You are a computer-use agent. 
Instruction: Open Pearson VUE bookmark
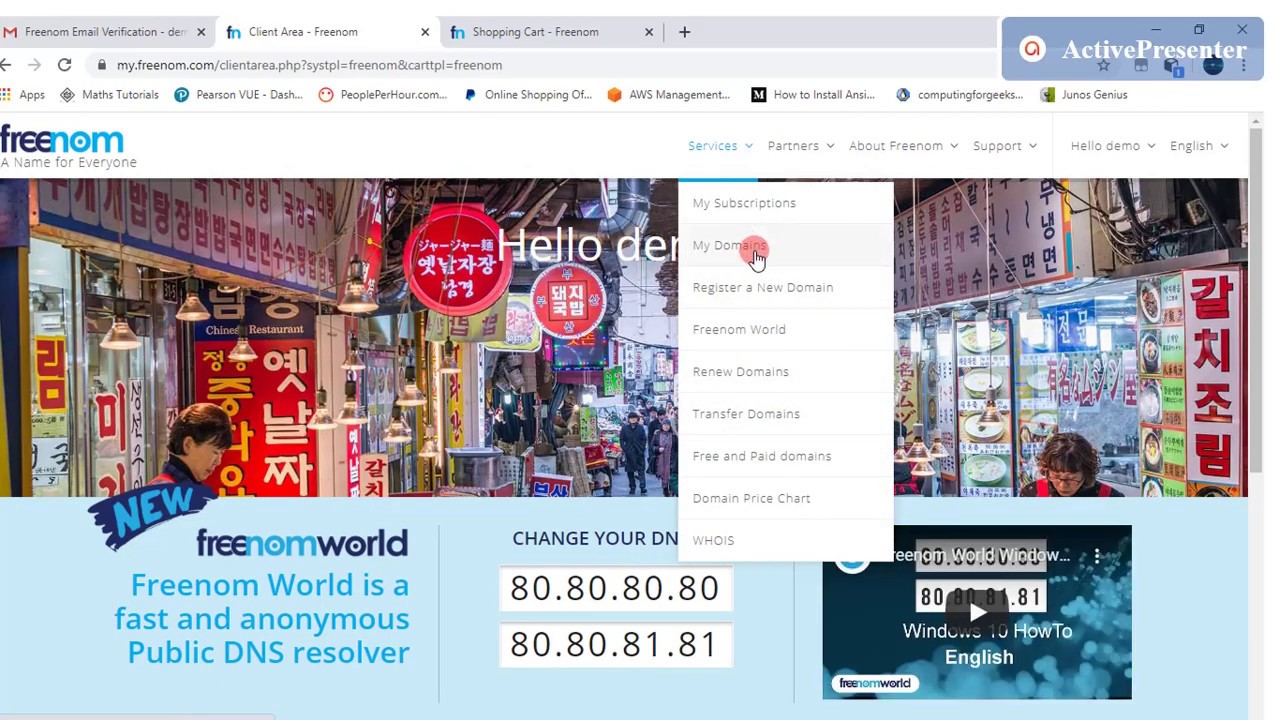pos(238,95)
